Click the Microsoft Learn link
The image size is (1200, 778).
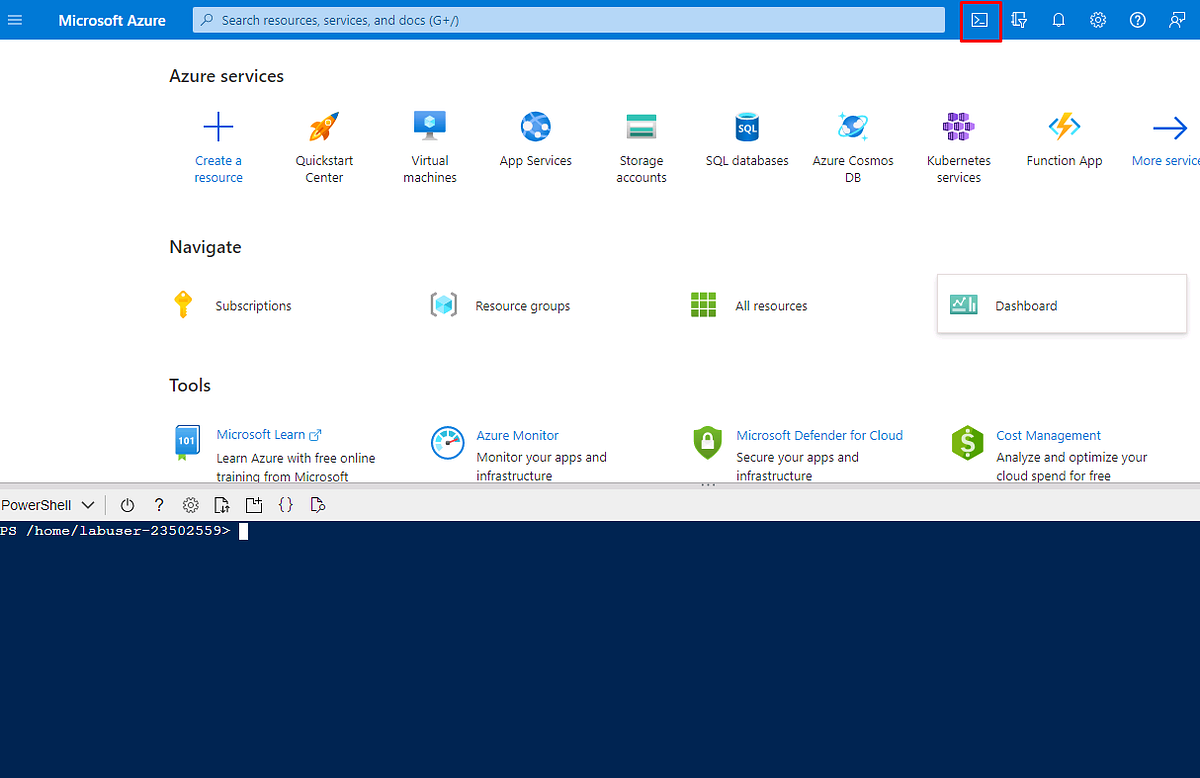point(262,434)
